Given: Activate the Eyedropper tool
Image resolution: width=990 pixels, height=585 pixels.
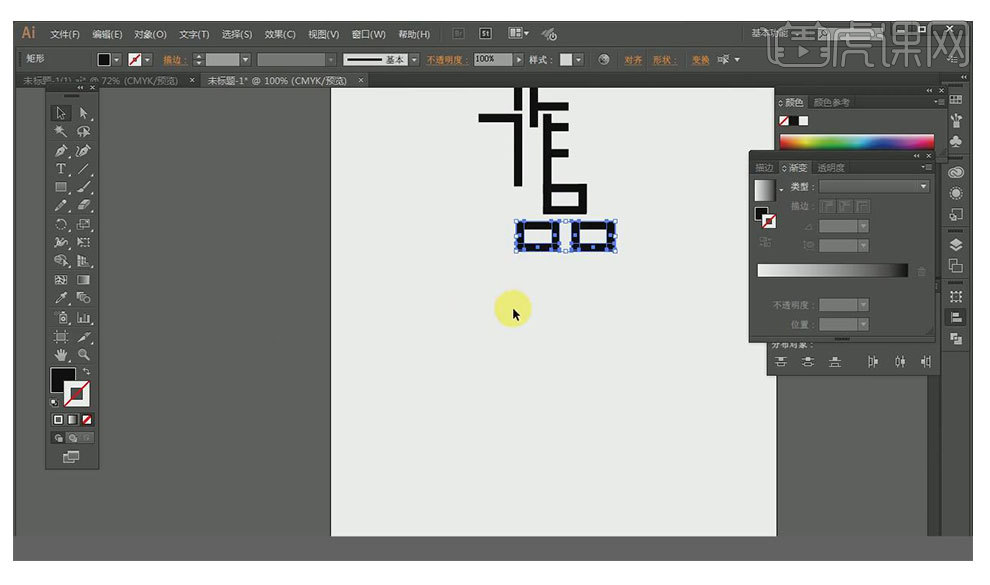Looking at the screenshot, I should [61, 297].
